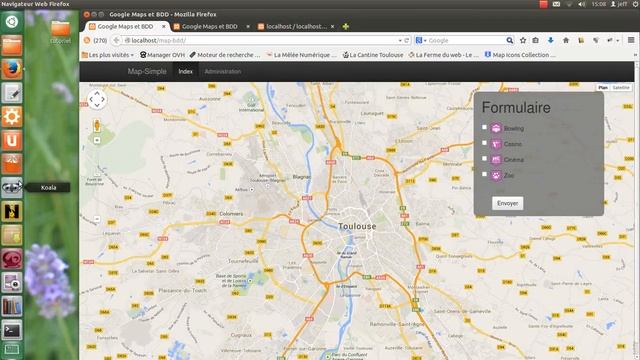The height and width of the screenshot is (360, 640).
Task: Open La Cantine Toulouse bookmark
Action: click(373, 55)
